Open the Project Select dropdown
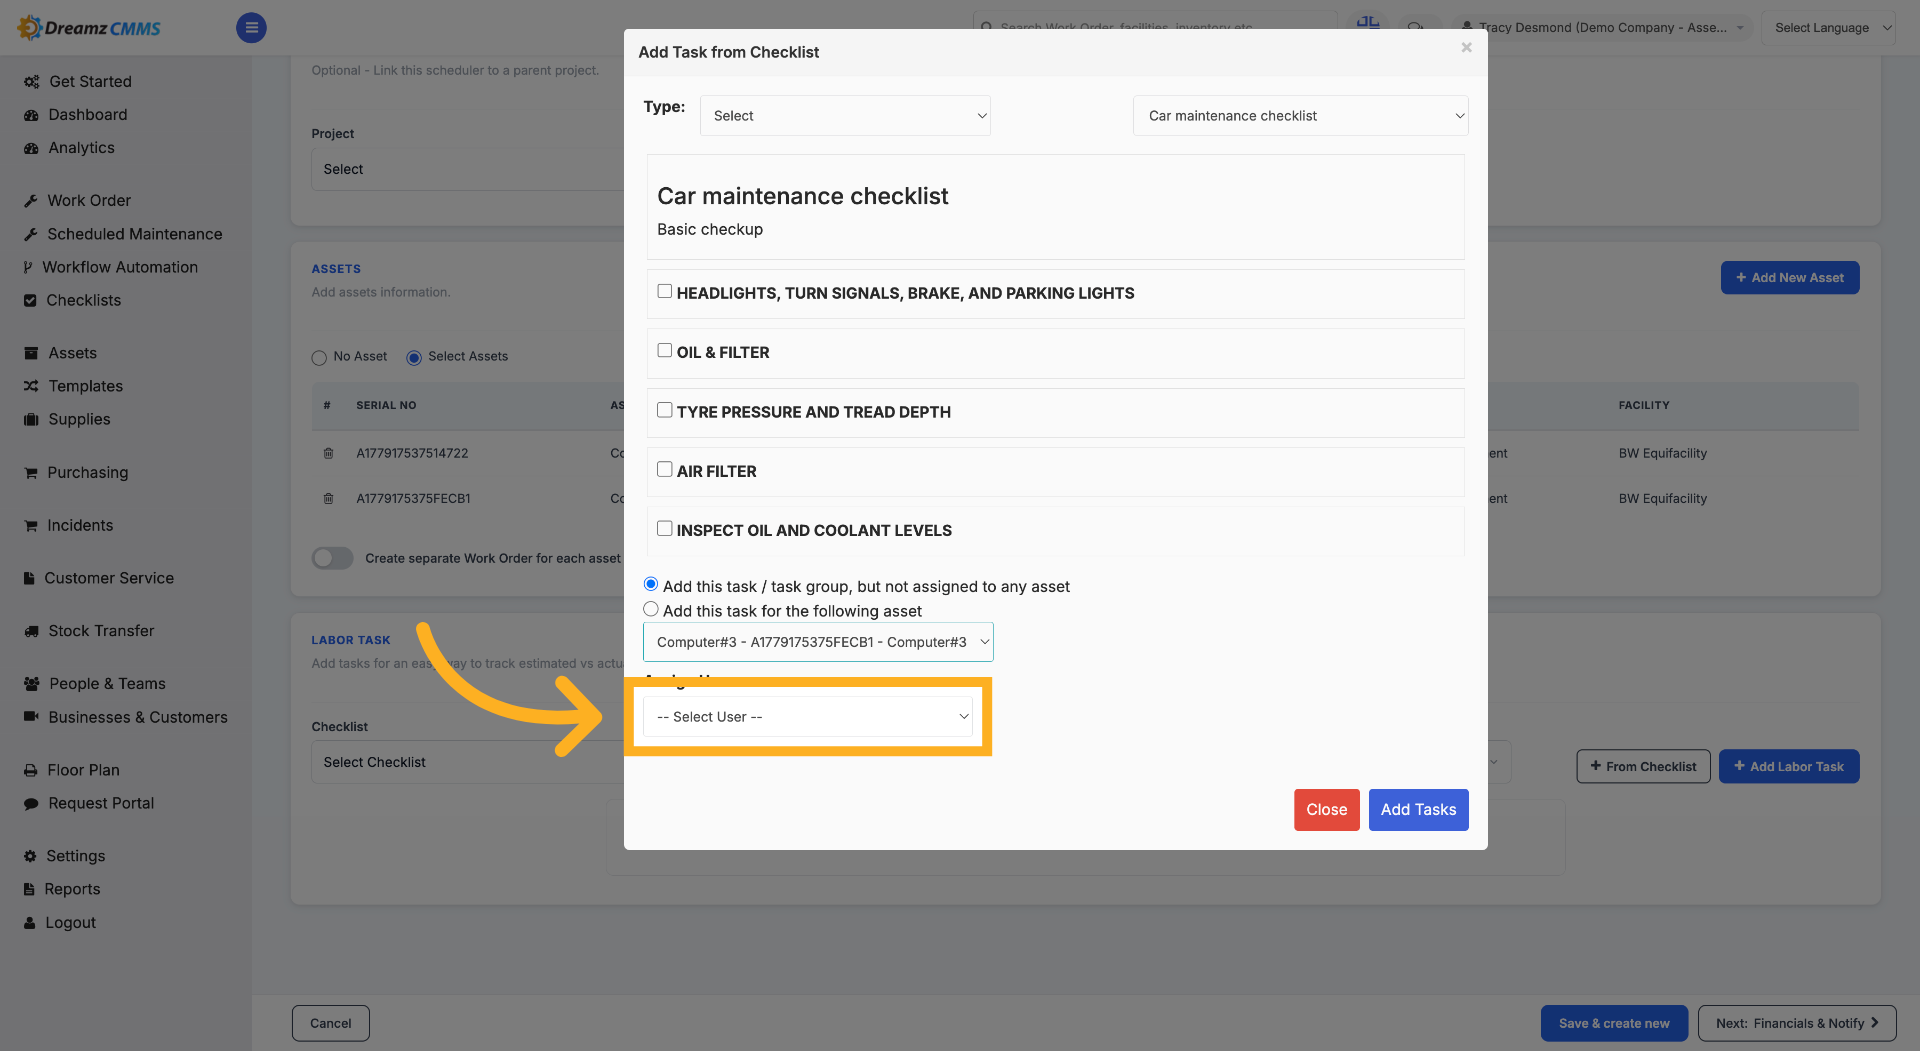The image size is (1920, 1051). click(468, 170)
